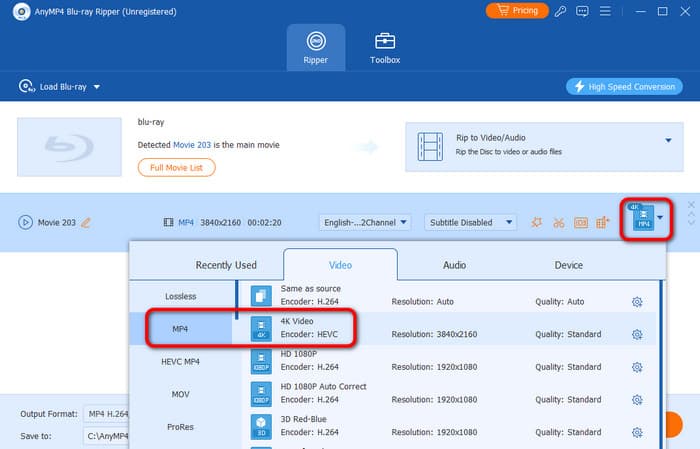Open the hamburger menu icon
The image size is (700, 449).
click(605, 11)
